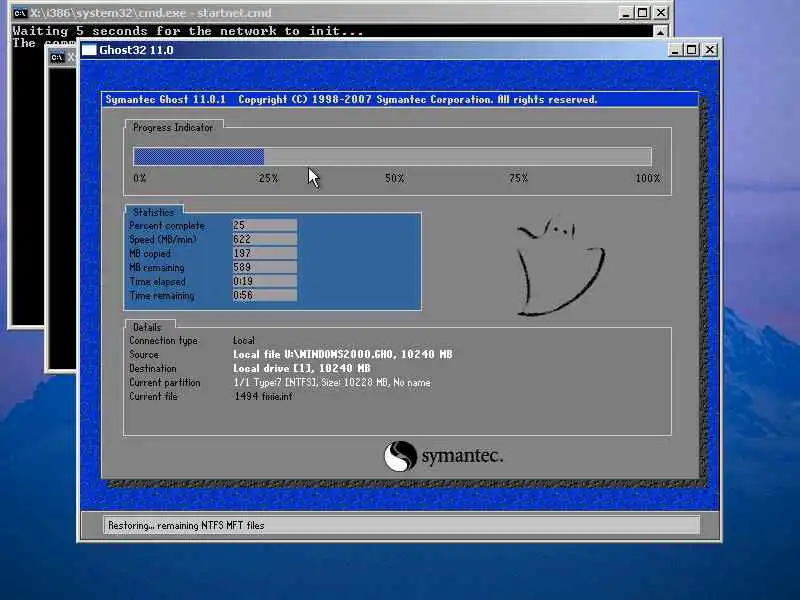800x600 pixels.
Task: Click the cmd.exe window title bar icon
Action: [20, 13]
